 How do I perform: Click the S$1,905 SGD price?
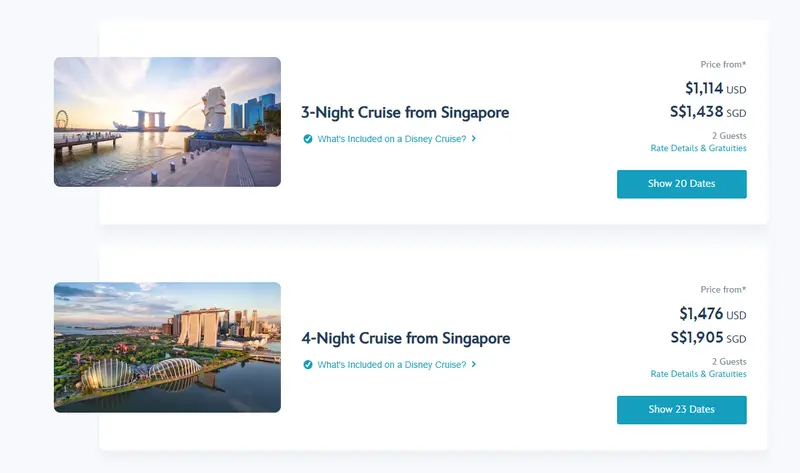709,337
